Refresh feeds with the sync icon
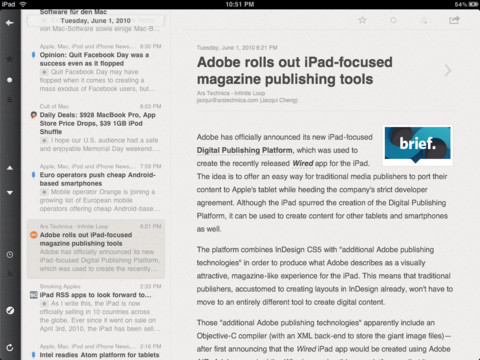Screen dimensions: 480x360 [x=10, y=347]
